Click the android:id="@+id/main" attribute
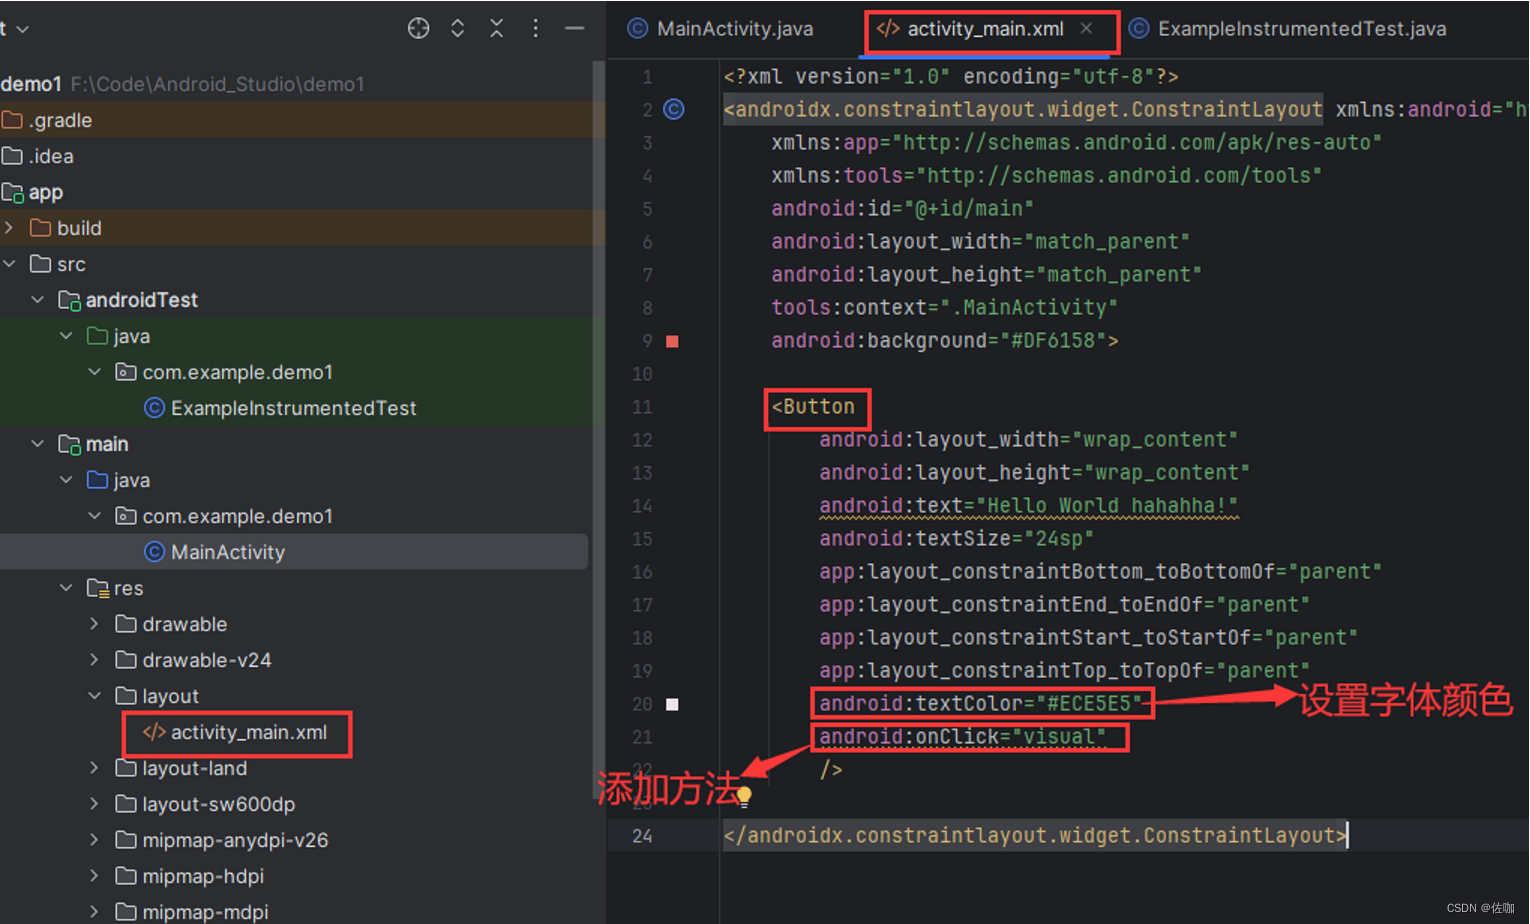Viewport: 1530px width, 924px height. 902,209
